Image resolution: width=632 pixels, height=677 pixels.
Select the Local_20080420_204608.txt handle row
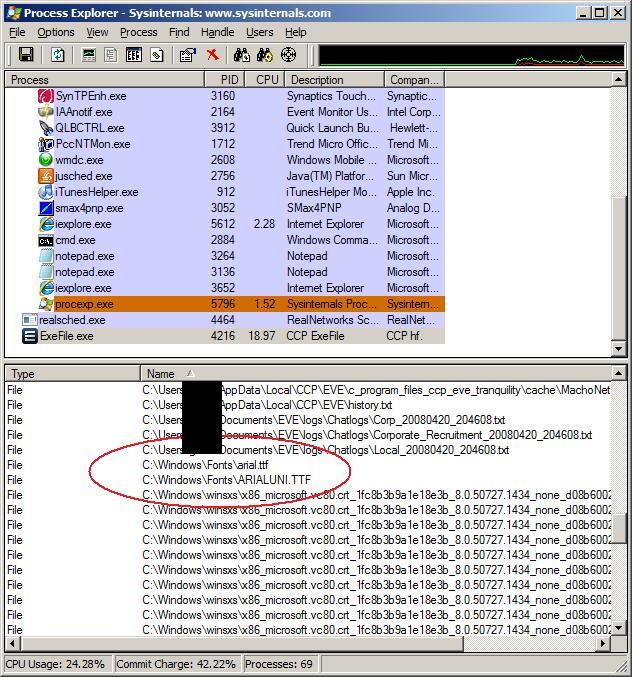[x=308, y=450]
